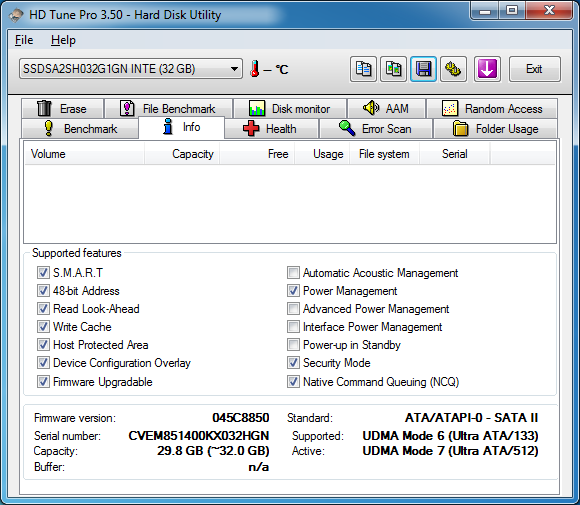Open the Folder Usage tab
Image resolution: width=580 pixels, height=505 pixels.
(495, 129)
